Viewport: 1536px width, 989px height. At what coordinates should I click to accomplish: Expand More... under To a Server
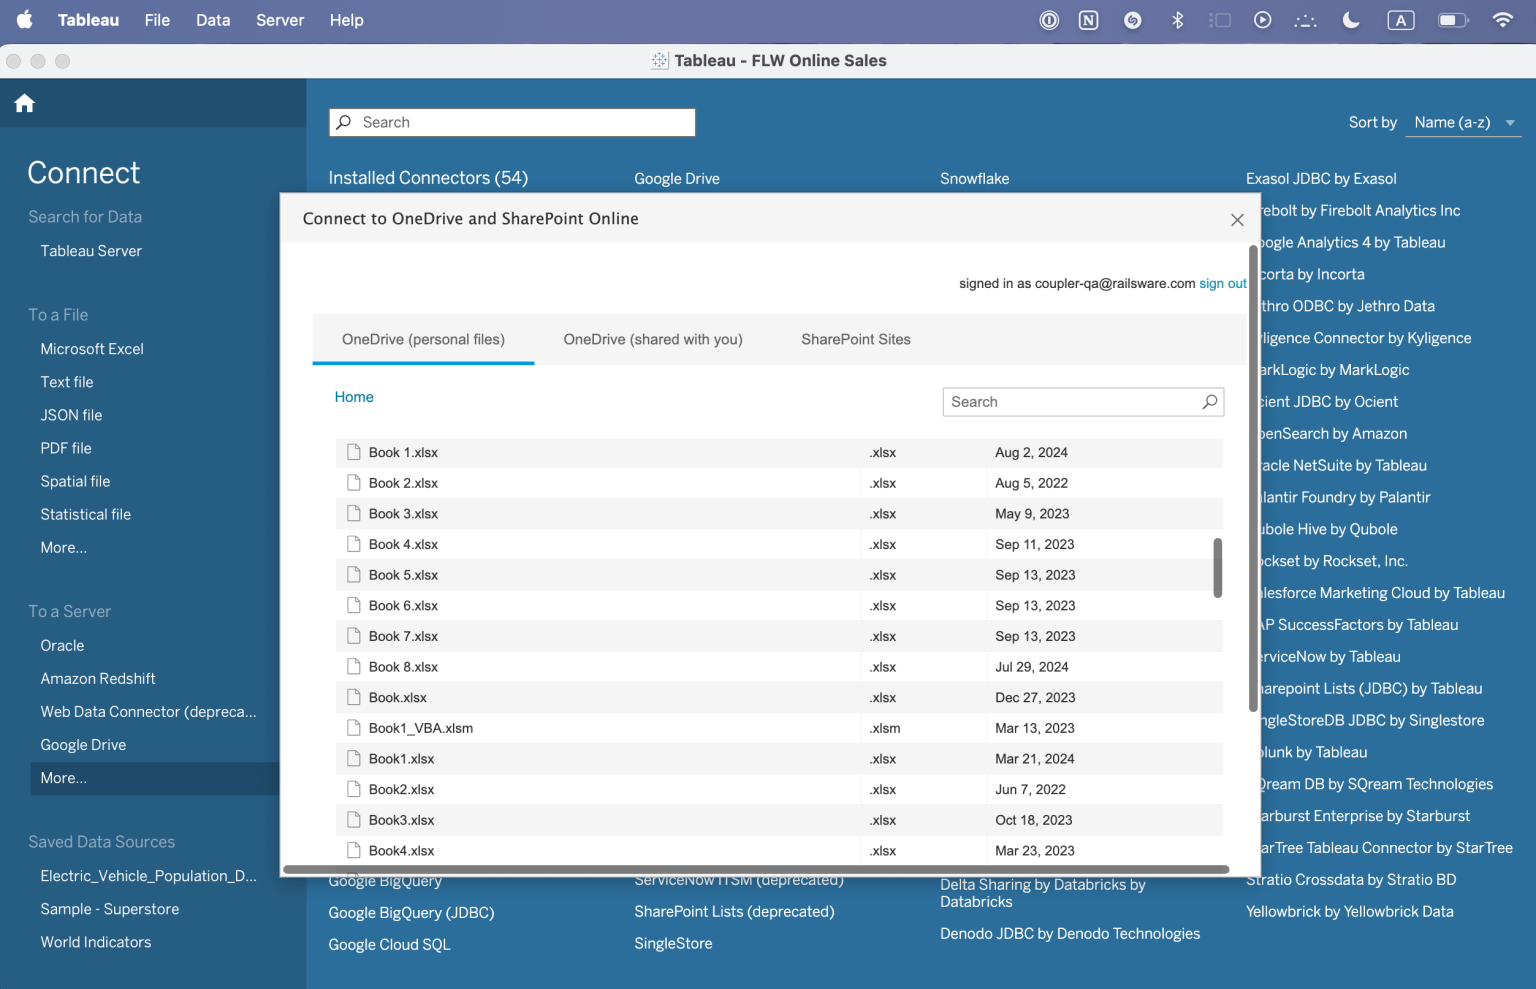pos(63,777)
